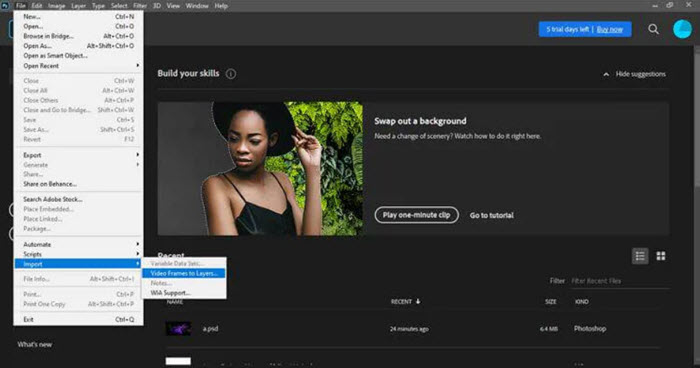This screenshot has height=368, width=700.
Task: Open the Select menu
Action: tap(119, 6)
